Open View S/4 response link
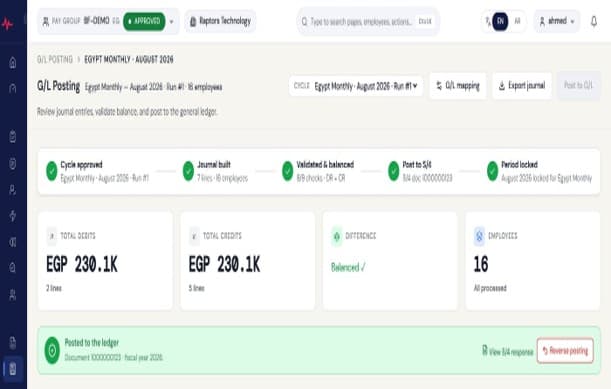This screenshot has height=389, width=611. coord(507,351)
